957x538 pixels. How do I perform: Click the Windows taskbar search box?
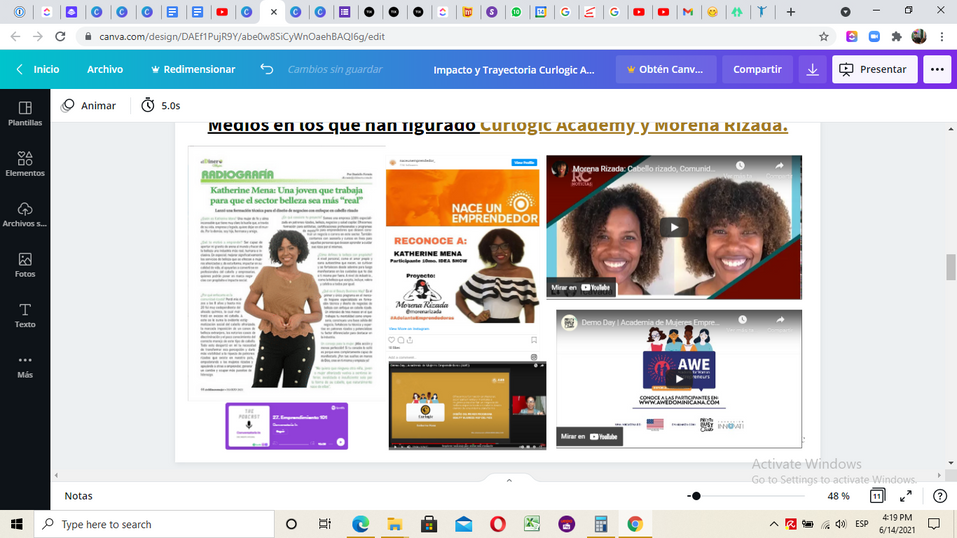coord(154,524)
